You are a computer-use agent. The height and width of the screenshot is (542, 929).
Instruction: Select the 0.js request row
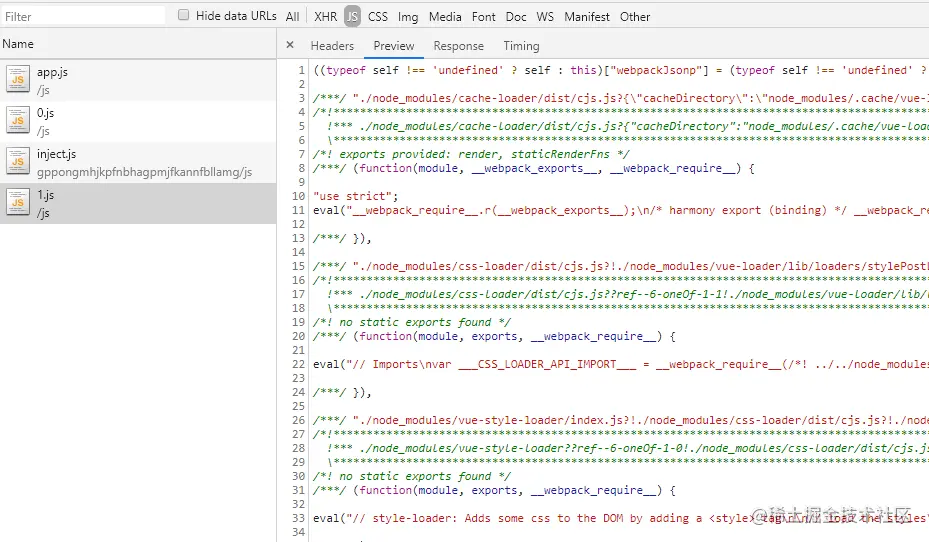point(138,121)
